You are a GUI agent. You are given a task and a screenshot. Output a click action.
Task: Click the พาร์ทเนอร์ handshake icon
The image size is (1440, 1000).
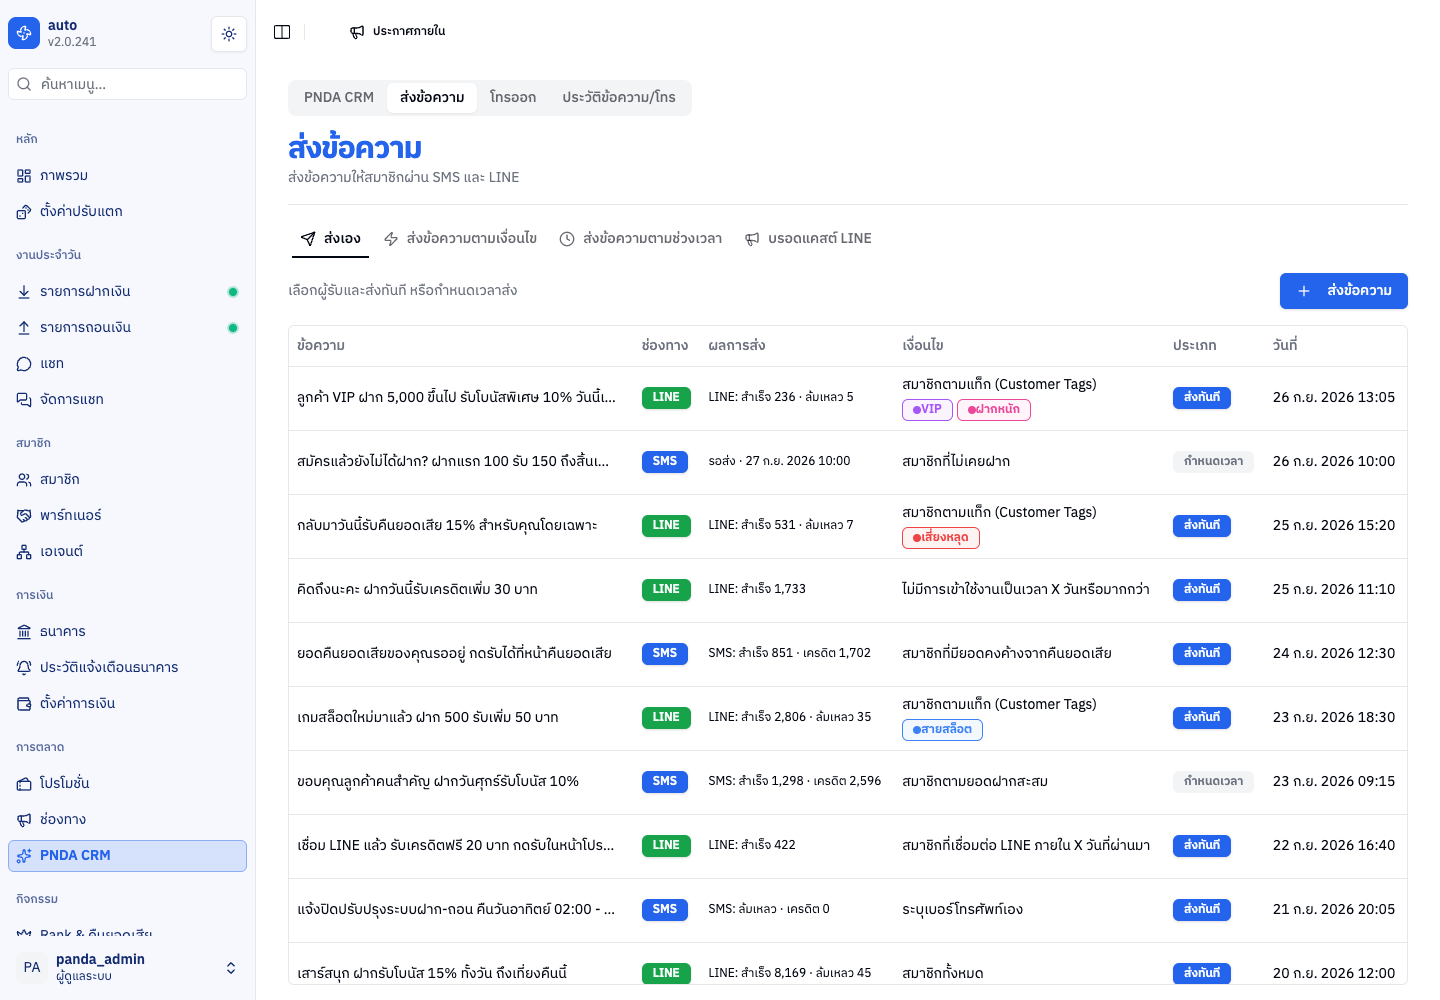(x=24, y=516)
